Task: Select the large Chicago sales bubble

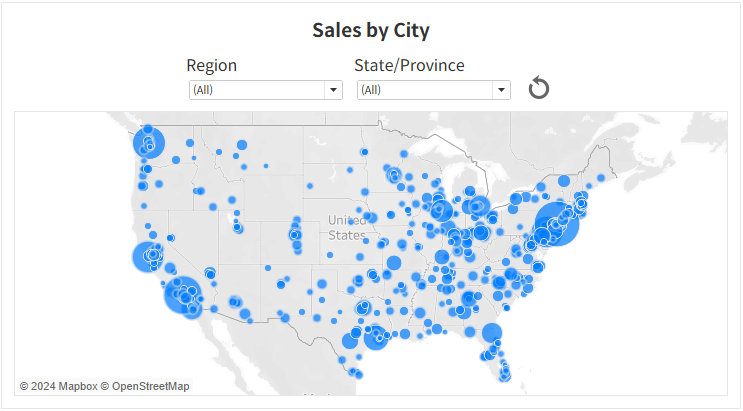Action: coord(442,210)
